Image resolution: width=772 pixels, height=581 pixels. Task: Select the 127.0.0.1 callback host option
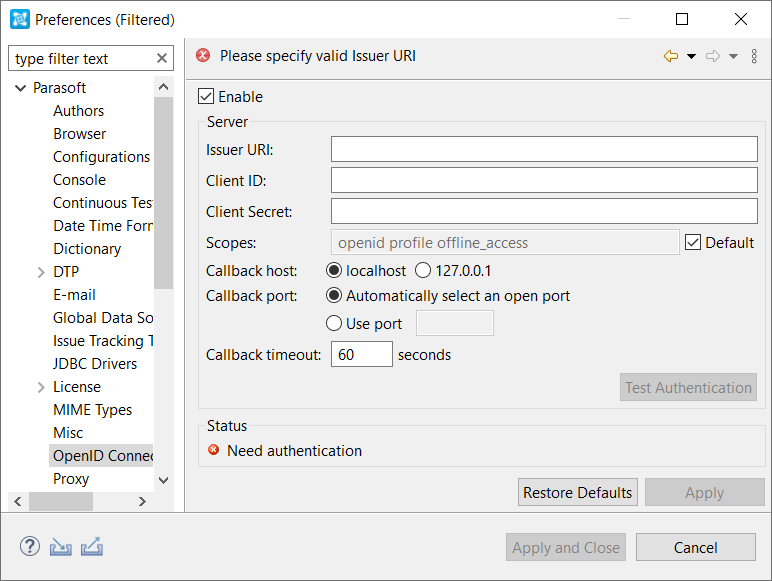423,270
